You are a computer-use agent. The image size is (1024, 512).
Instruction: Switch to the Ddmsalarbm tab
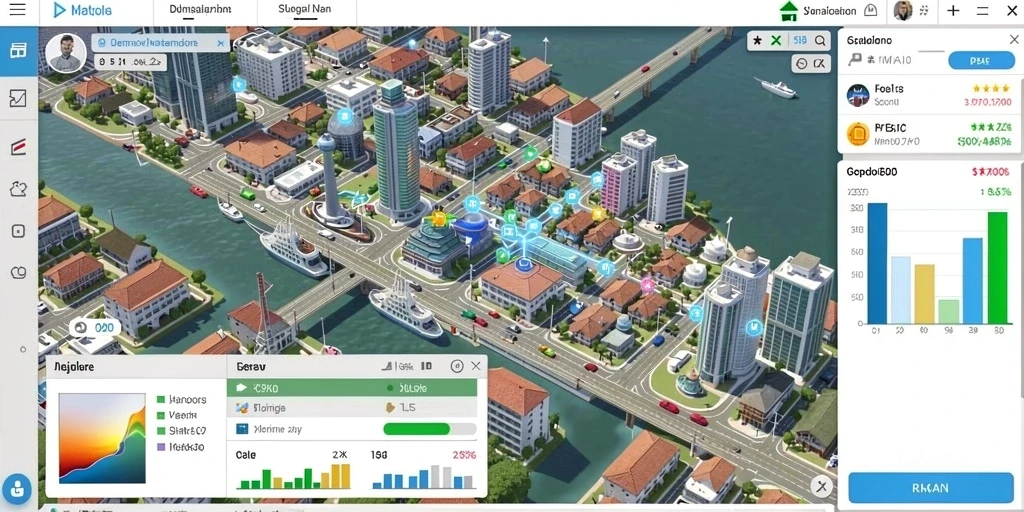200,10
